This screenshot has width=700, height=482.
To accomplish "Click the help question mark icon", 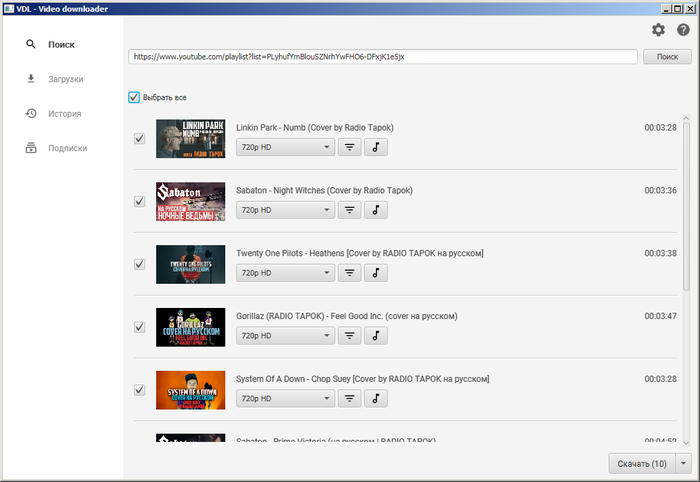I will click(683, 30).
